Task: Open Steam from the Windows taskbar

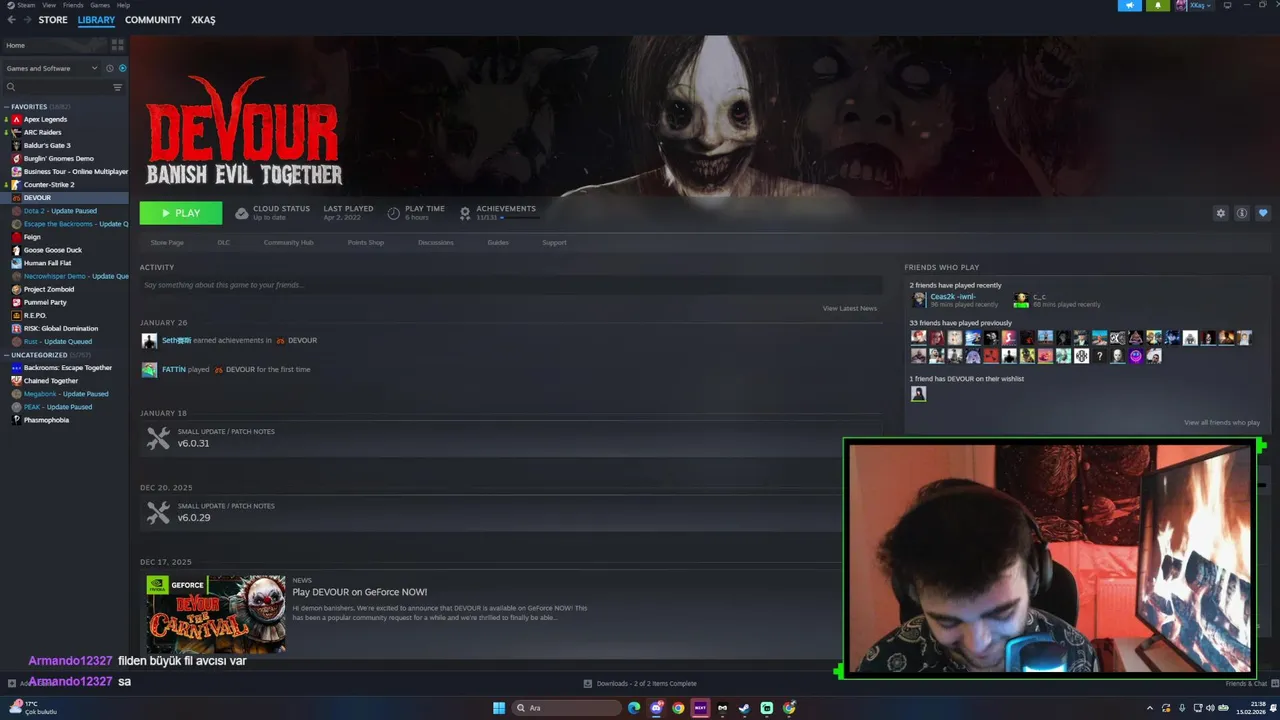Action: click(744, 708)
